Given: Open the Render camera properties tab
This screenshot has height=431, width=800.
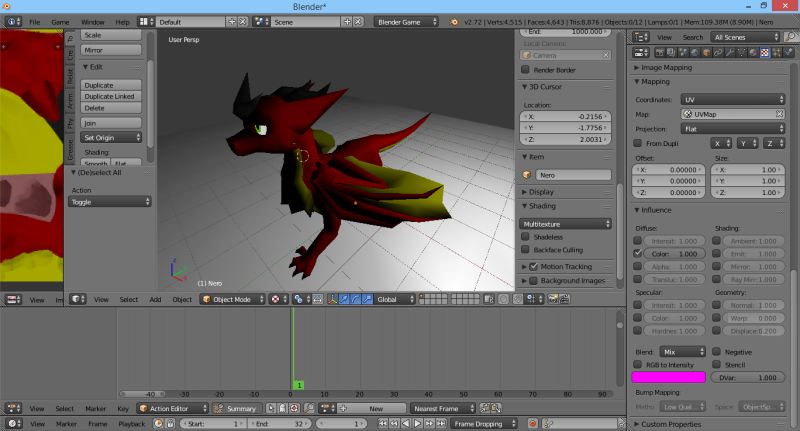Looking at the screenshot, I should coord(660,53).
